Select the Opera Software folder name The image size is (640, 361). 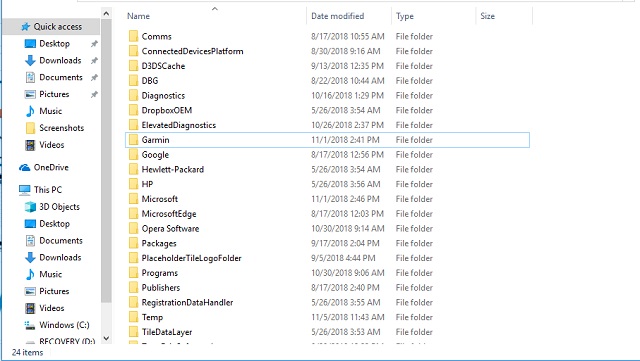click(170, 228)
